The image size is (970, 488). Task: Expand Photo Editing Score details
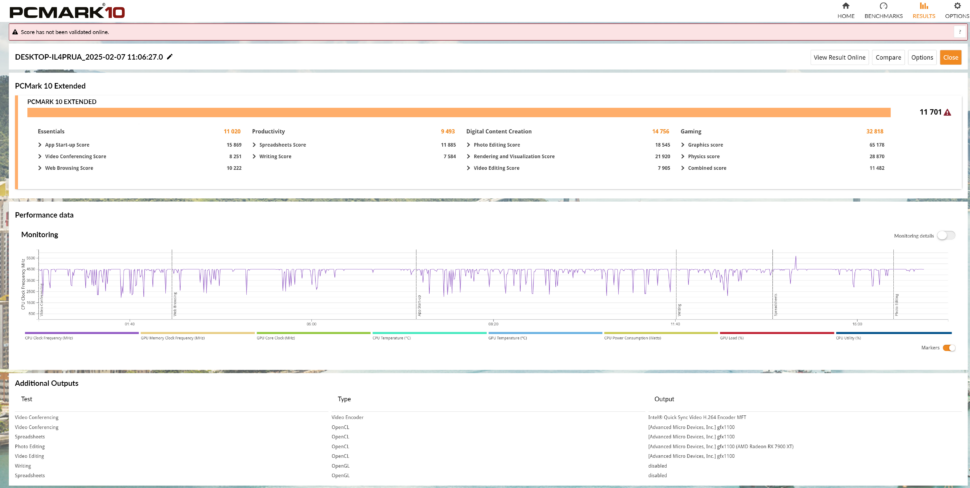469,145
